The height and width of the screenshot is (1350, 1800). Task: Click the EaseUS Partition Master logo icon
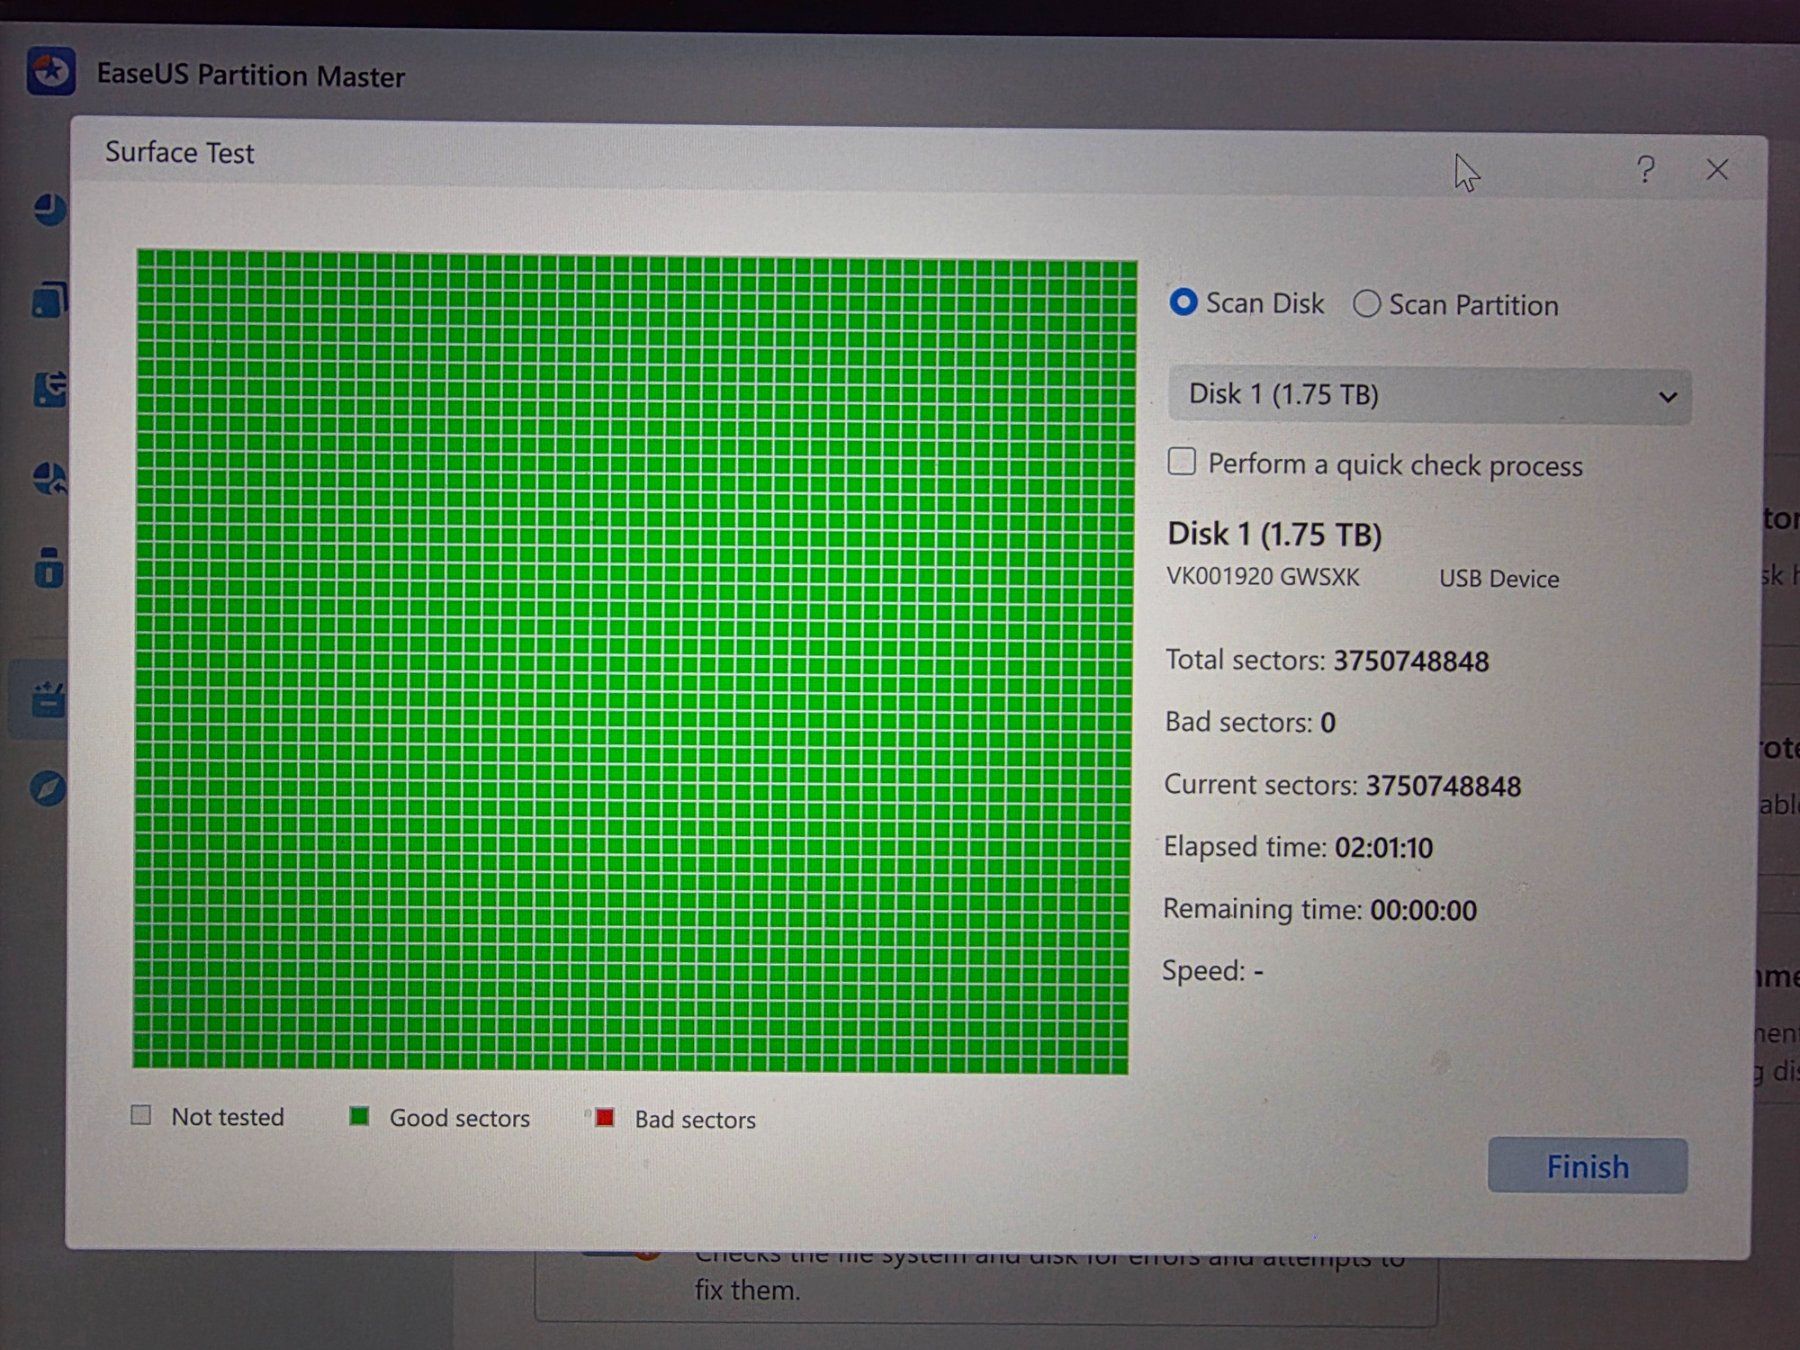pyautogui.click(x=51, y=71)
